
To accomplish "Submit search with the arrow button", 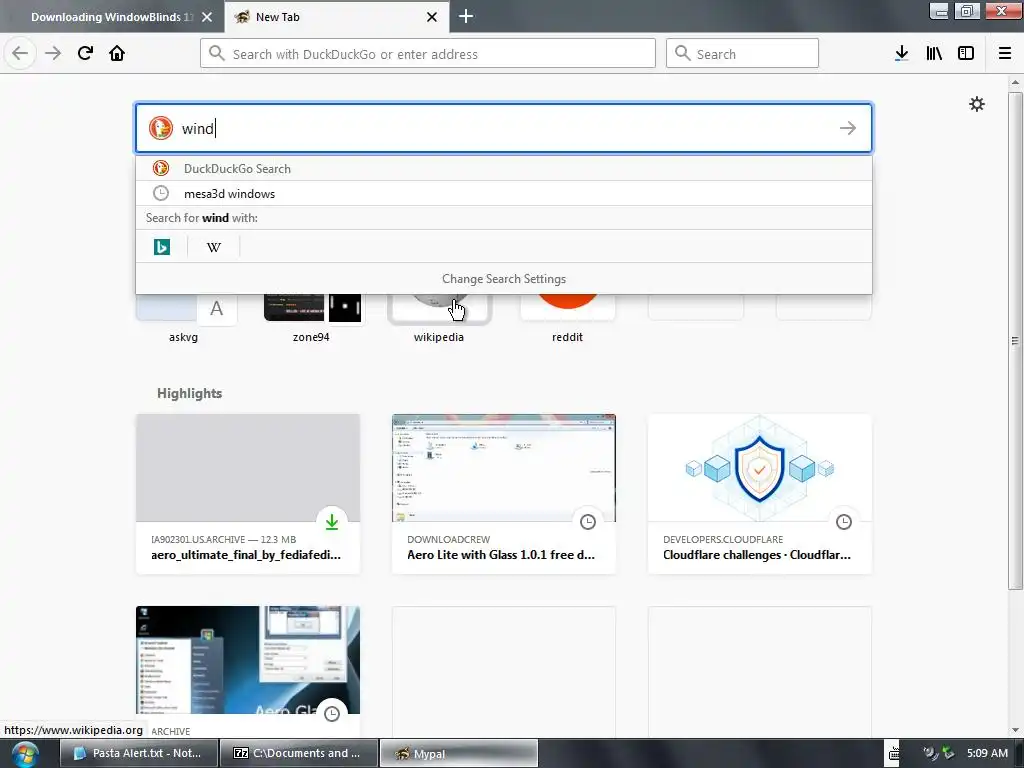I will click(848, 128).
